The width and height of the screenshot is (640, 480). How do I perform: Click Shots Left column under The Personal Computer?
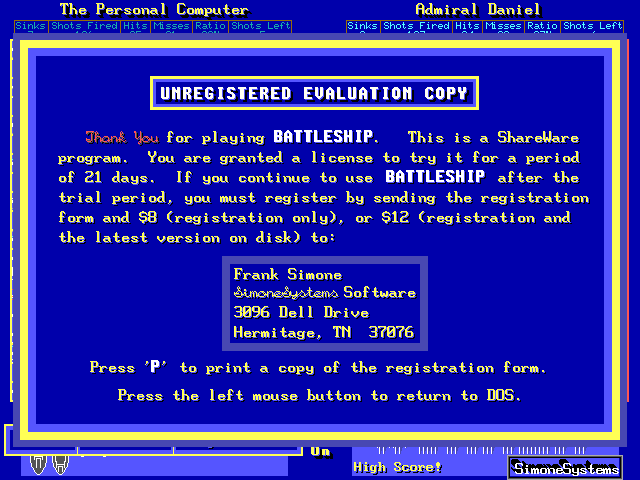point(260,27)
